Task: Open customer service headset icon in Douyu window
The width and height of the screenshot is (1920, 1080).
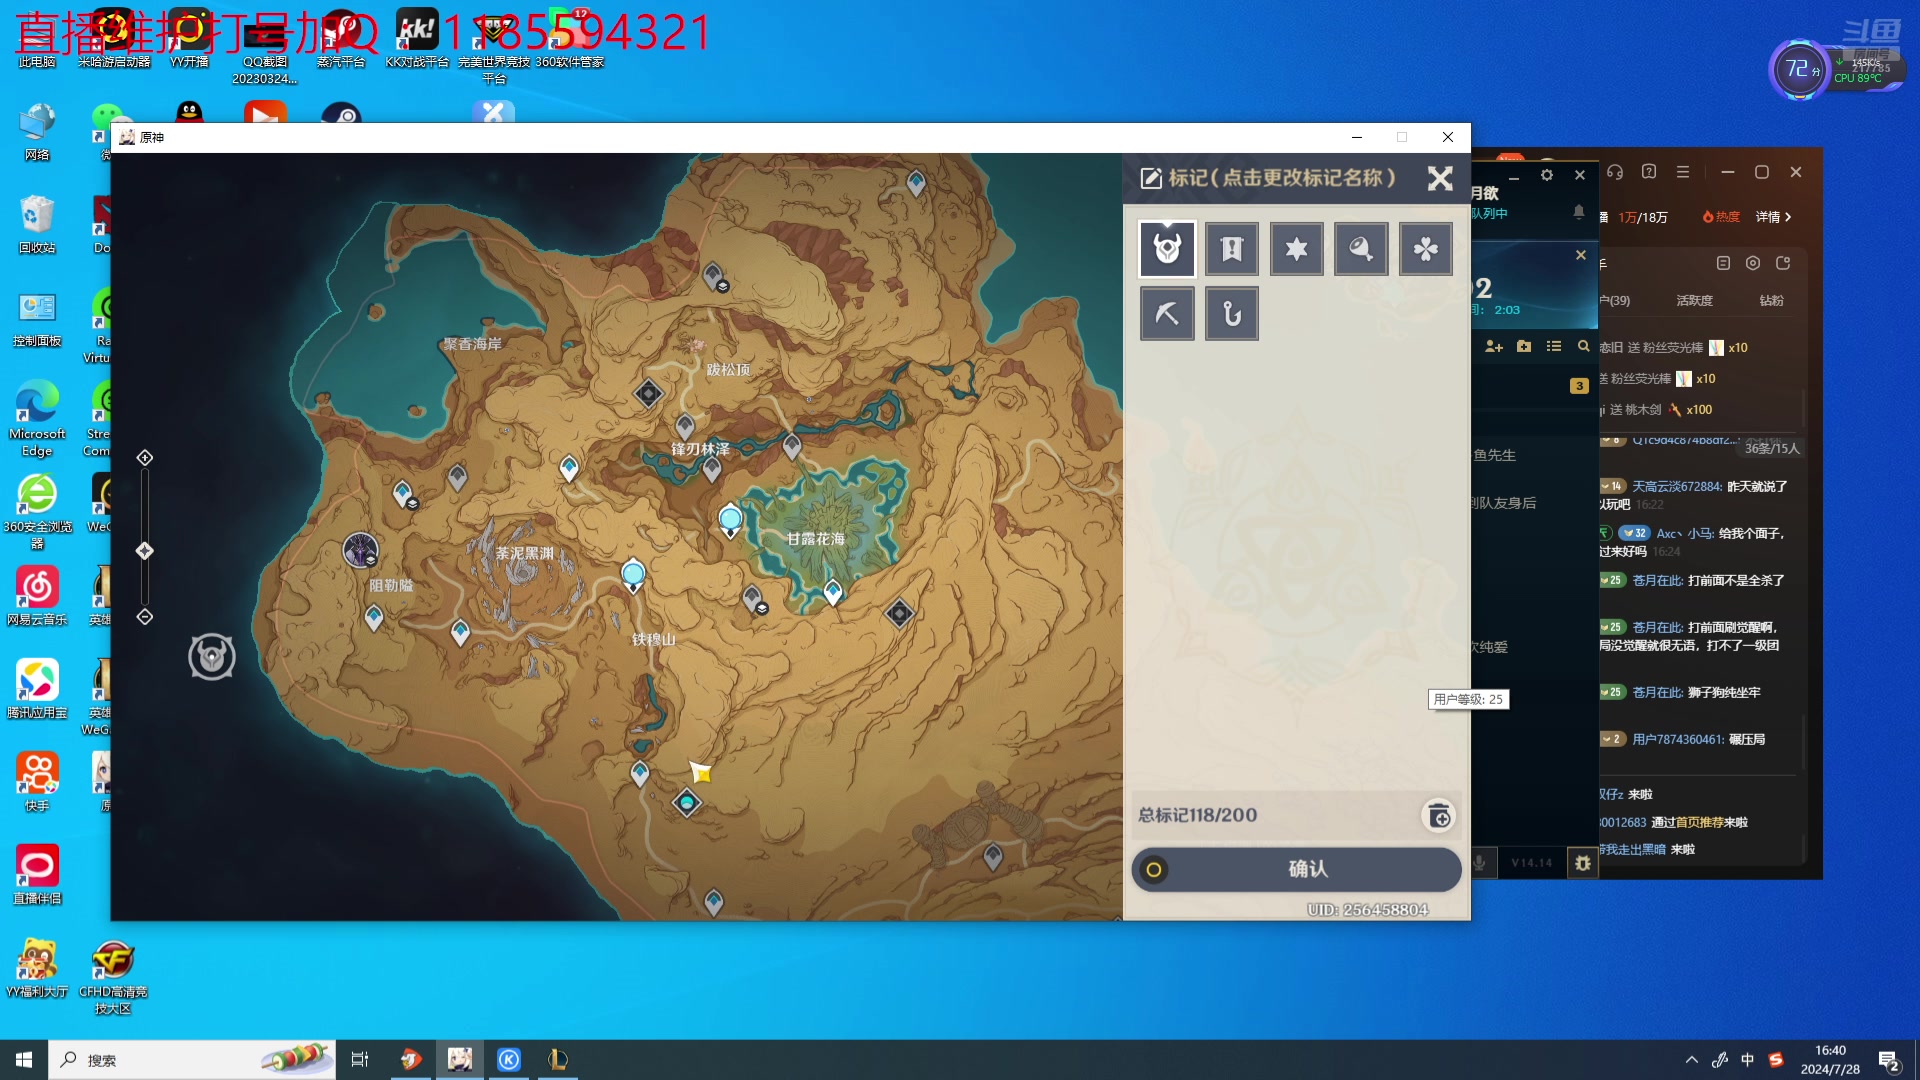Action: click(x=1615, y=172)
